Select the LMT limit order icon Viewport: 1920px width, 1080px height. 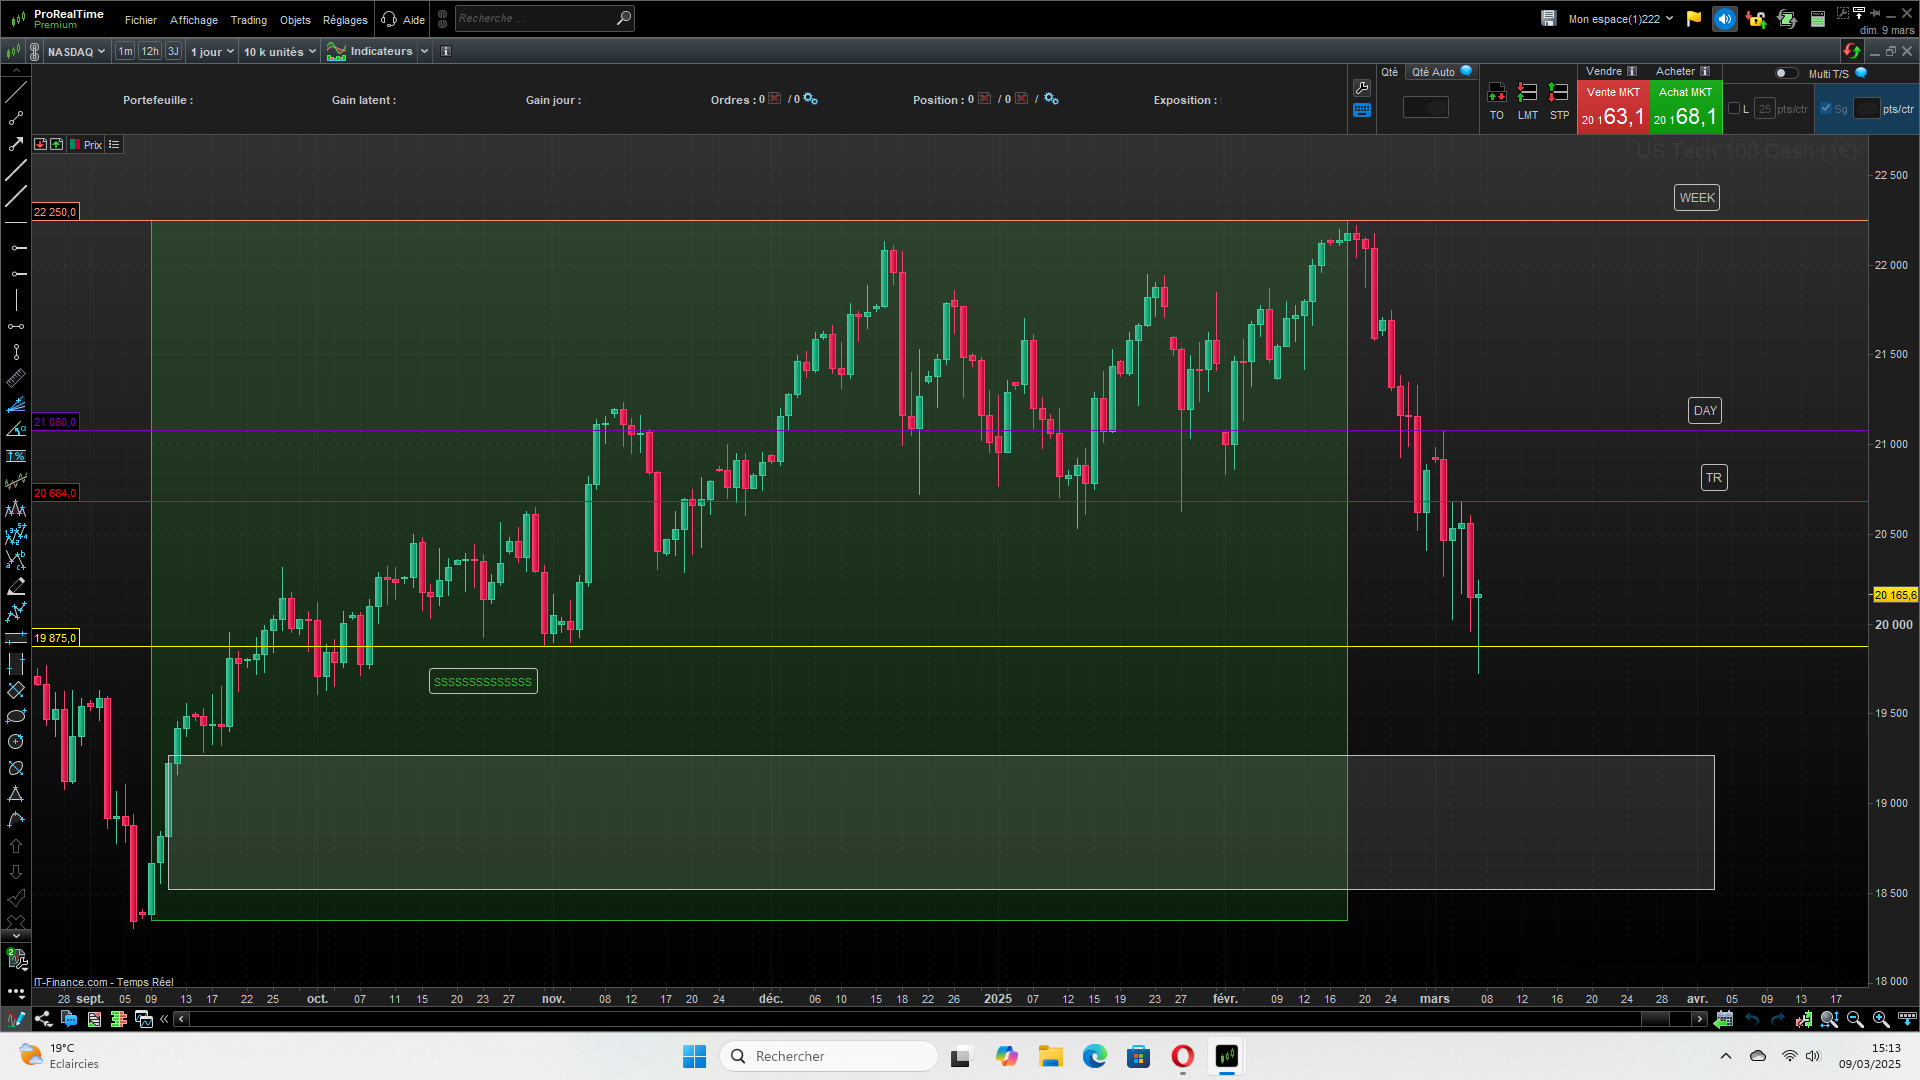tap(1527, 93)
